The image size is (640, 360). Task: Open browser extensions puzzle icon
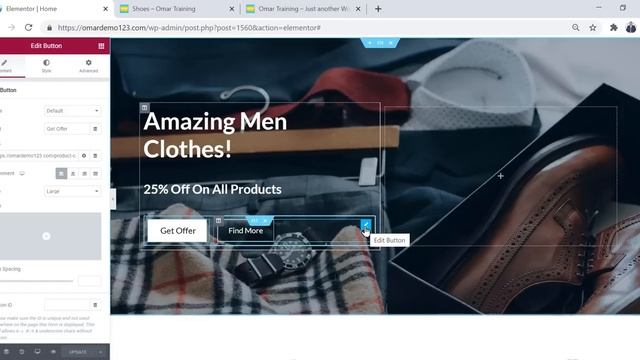613,27
